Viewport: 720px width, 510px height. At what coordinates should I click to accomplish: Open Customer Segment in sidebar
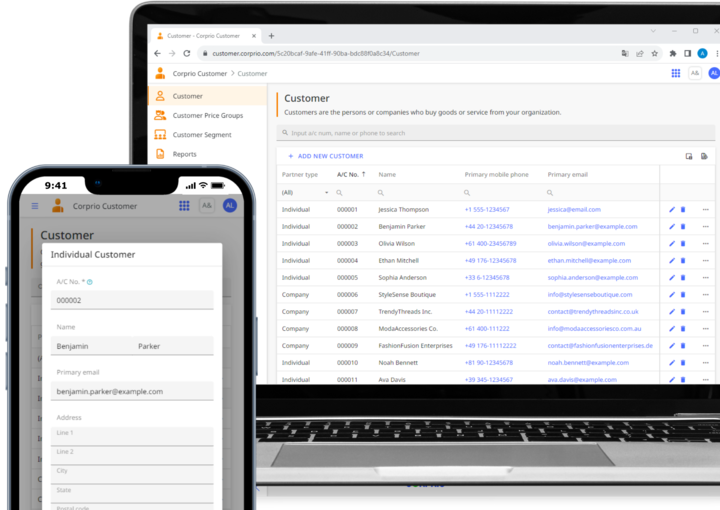click(208, 135)
